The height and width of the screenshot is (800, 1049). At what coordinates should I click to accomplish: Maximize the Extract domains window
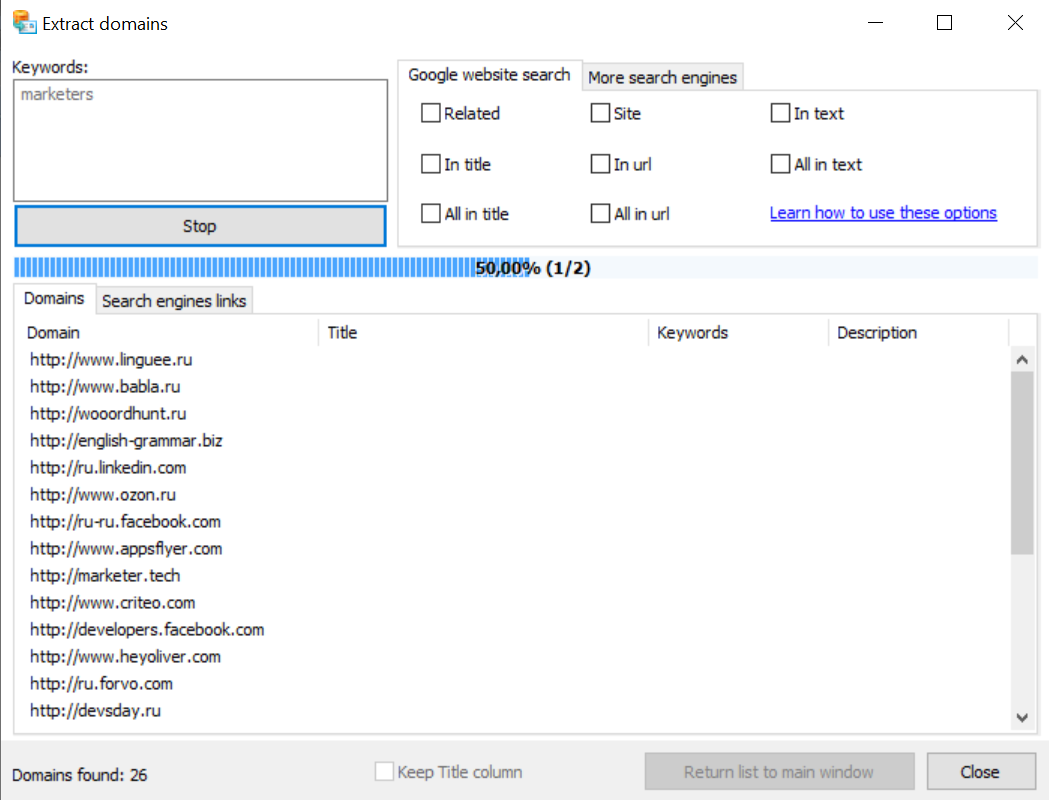click(x=944, y=23)
